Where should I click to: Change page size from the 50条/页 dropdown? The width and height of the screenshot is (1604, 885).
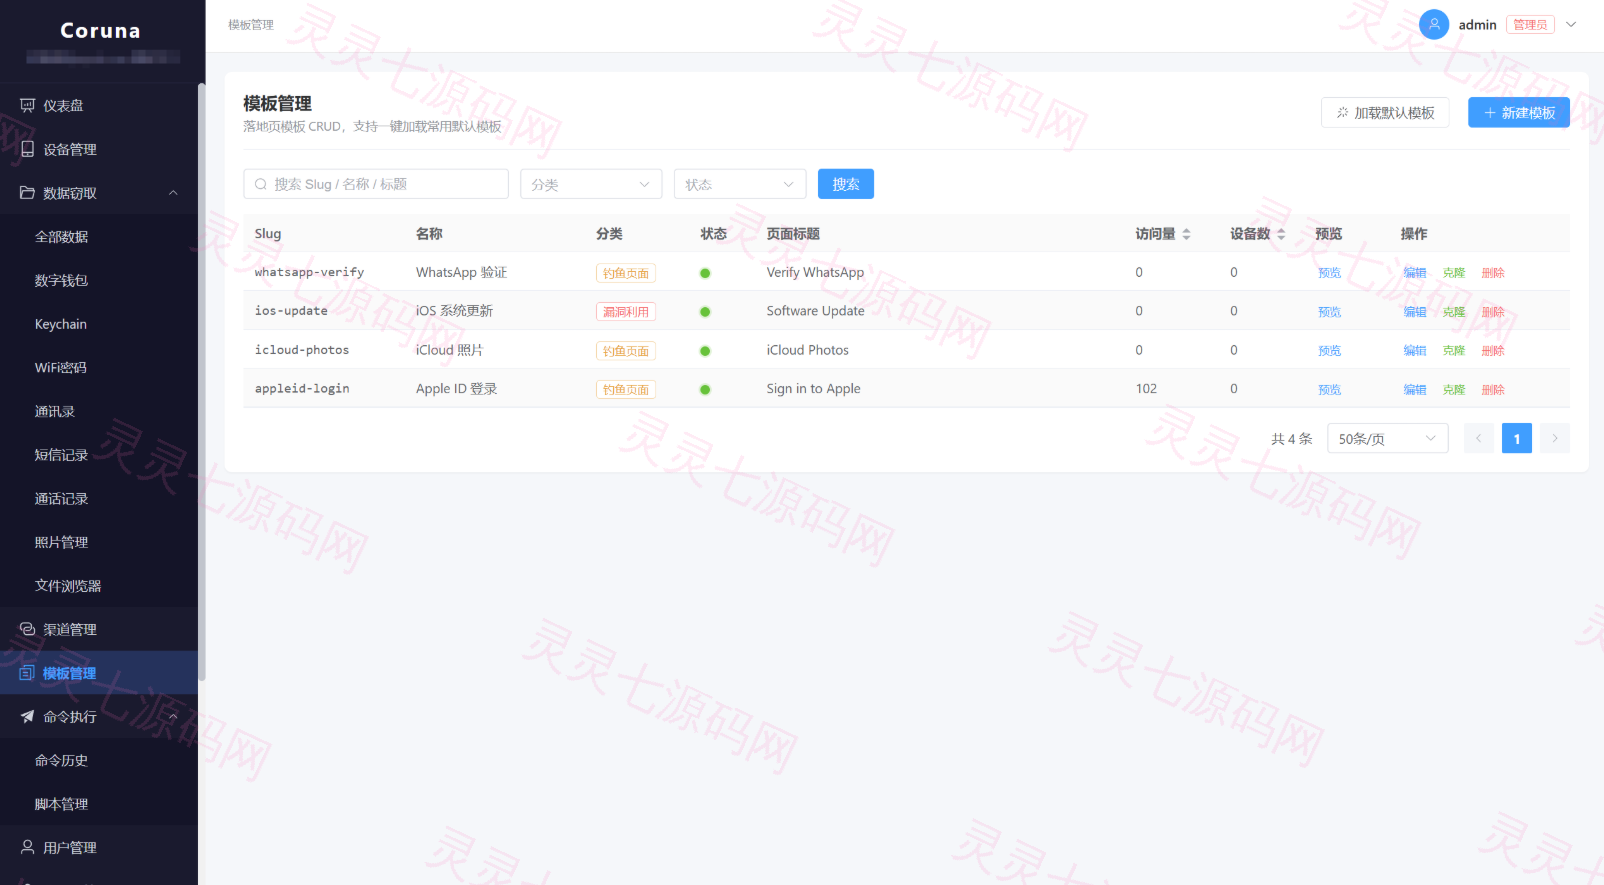pos(1388,438)
